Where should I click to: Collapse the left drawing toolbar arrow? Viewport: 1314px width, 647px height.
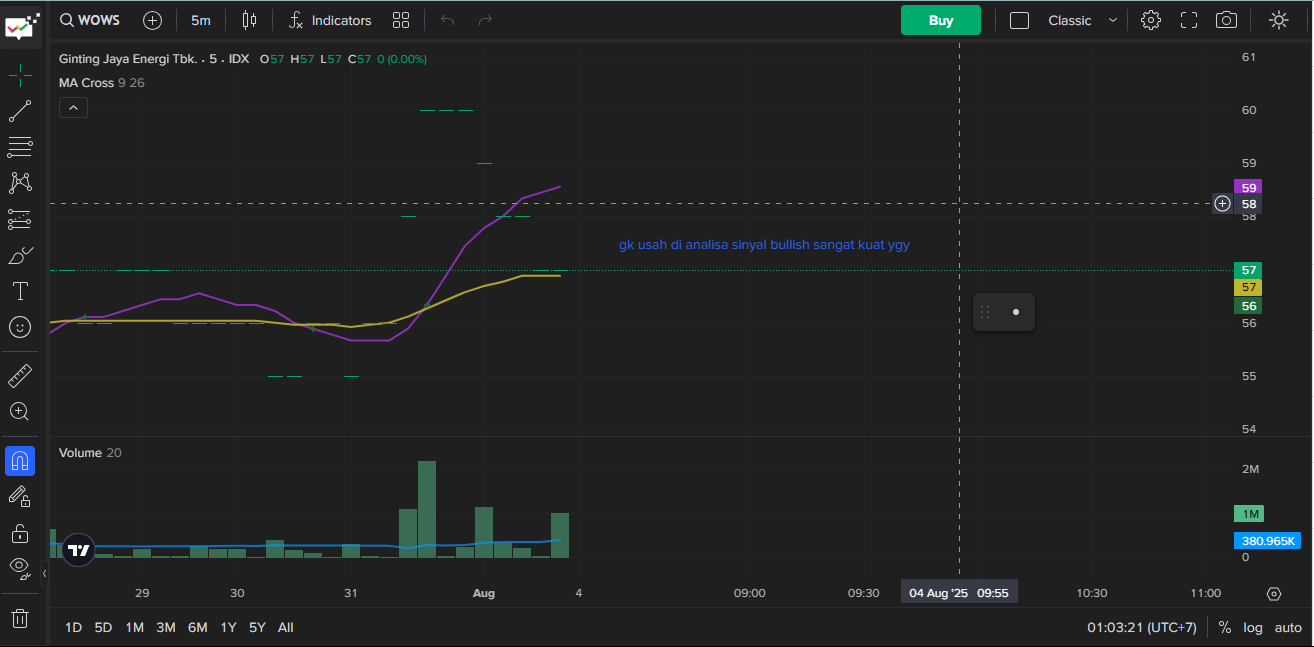tap(44, 573)
